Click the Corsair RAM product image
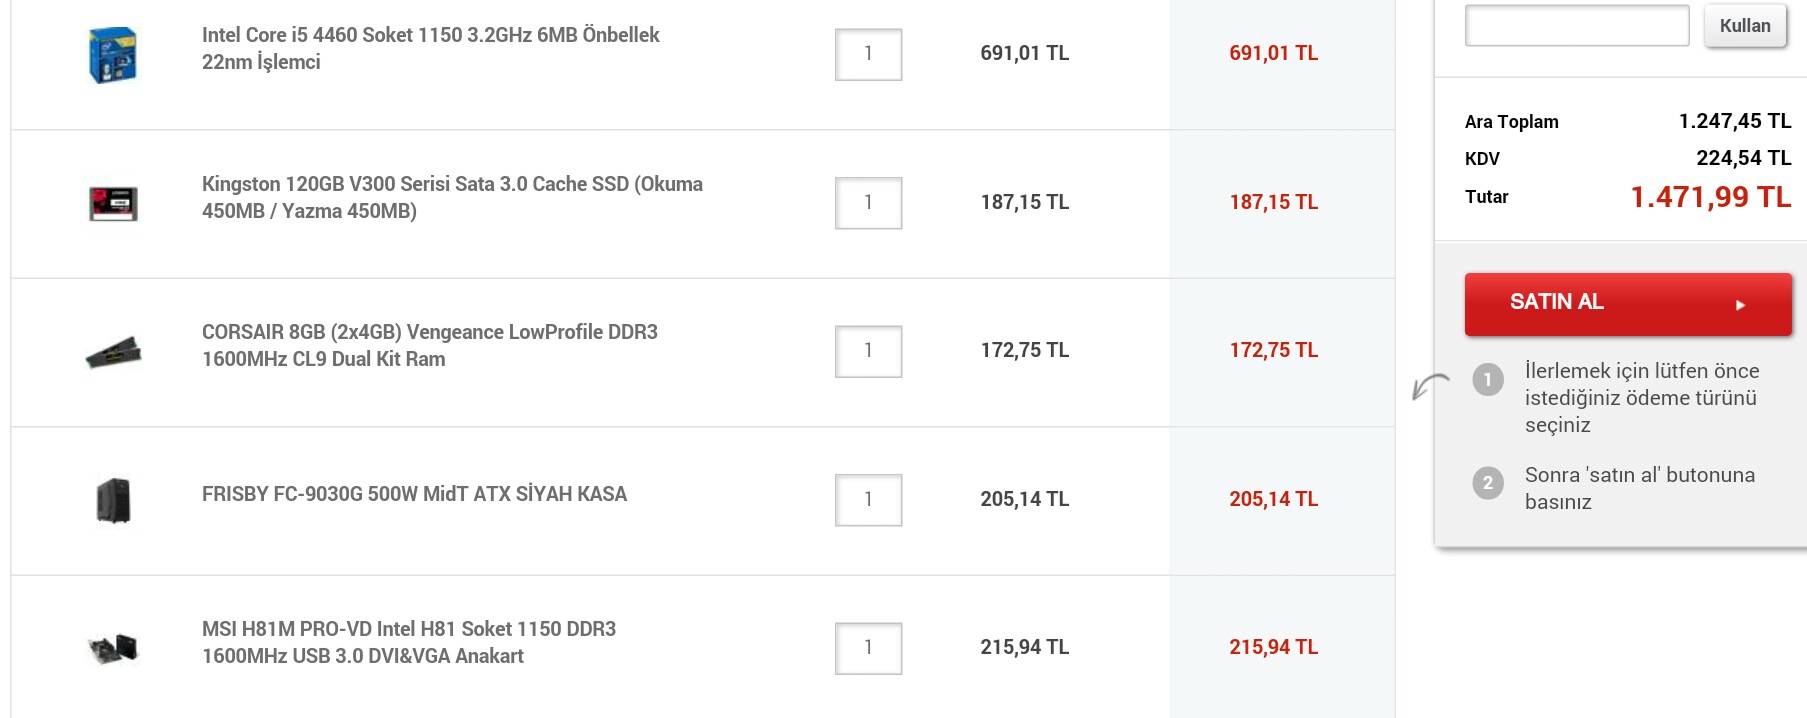The width and height of the screenshot is (1807, 718). (x=113, y=352)
